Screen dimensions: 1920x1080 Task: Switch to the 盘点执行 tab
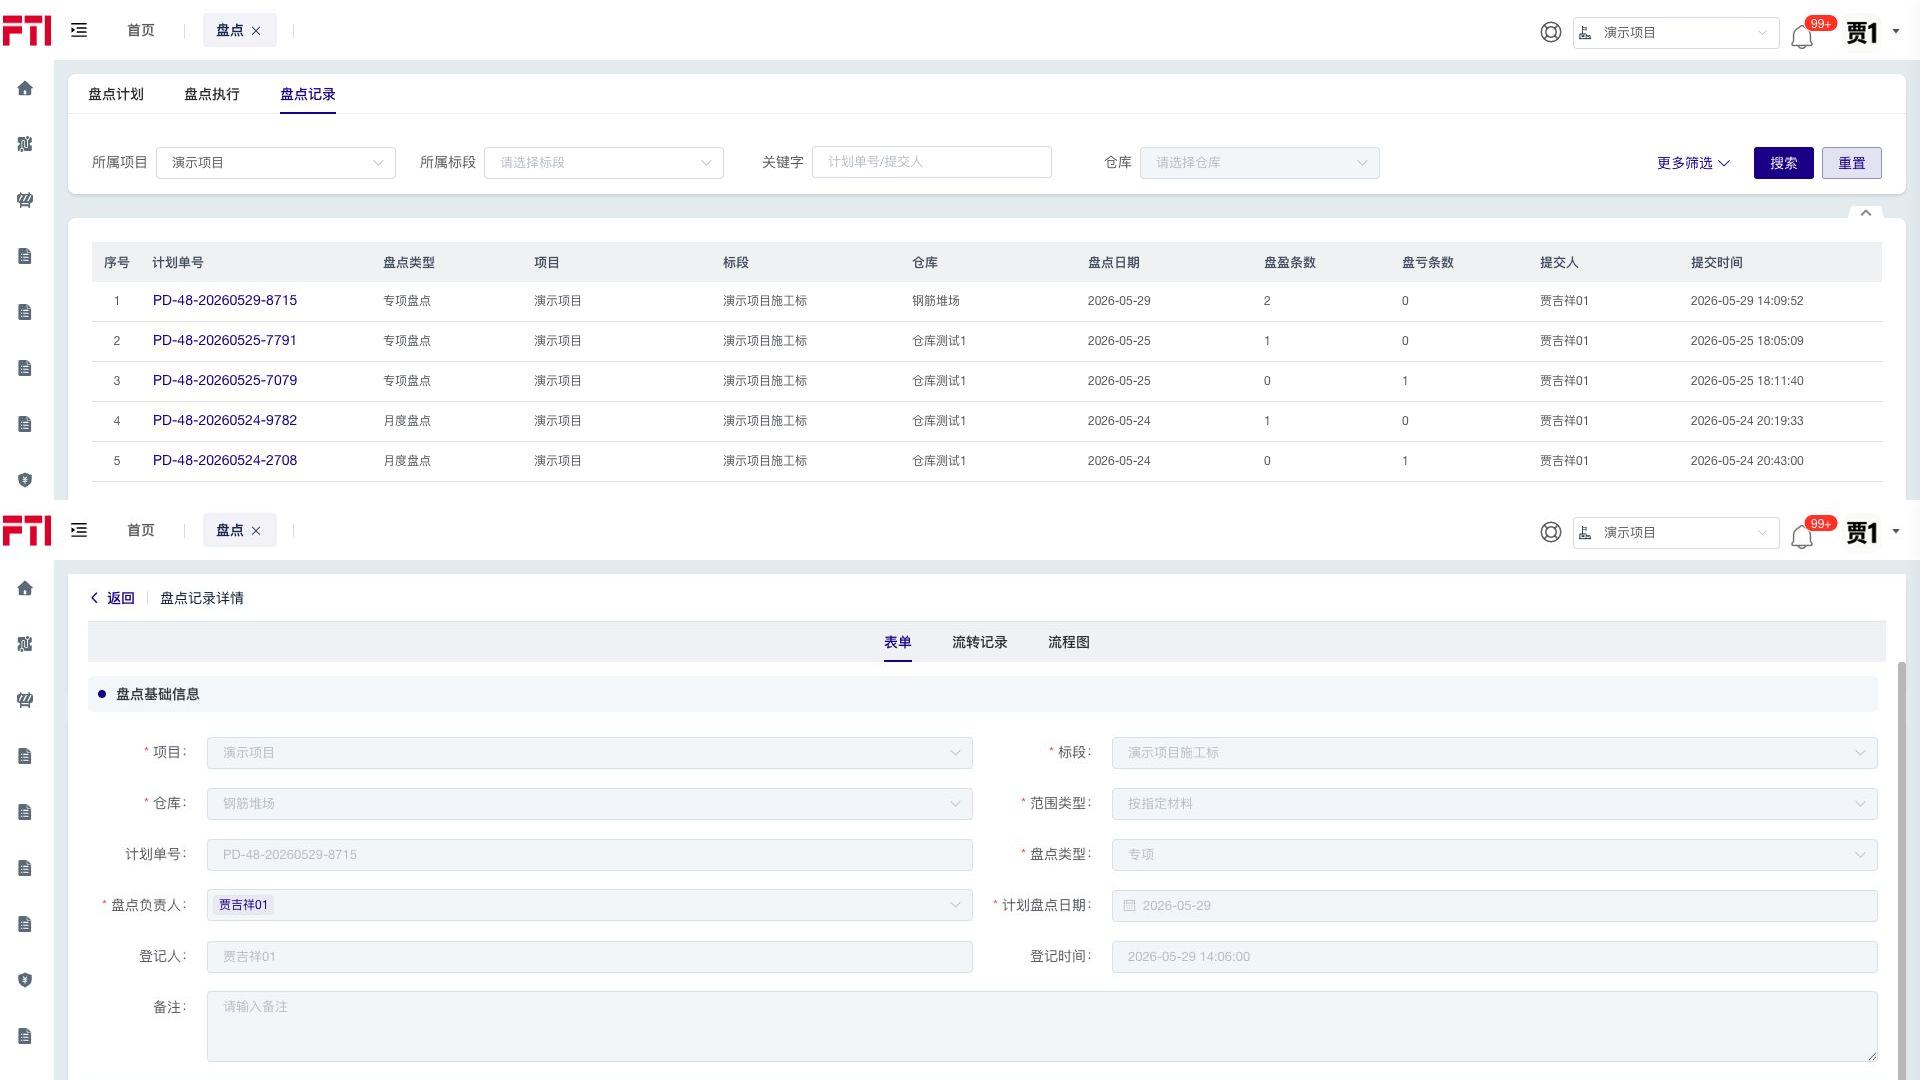tap(212, 94)
